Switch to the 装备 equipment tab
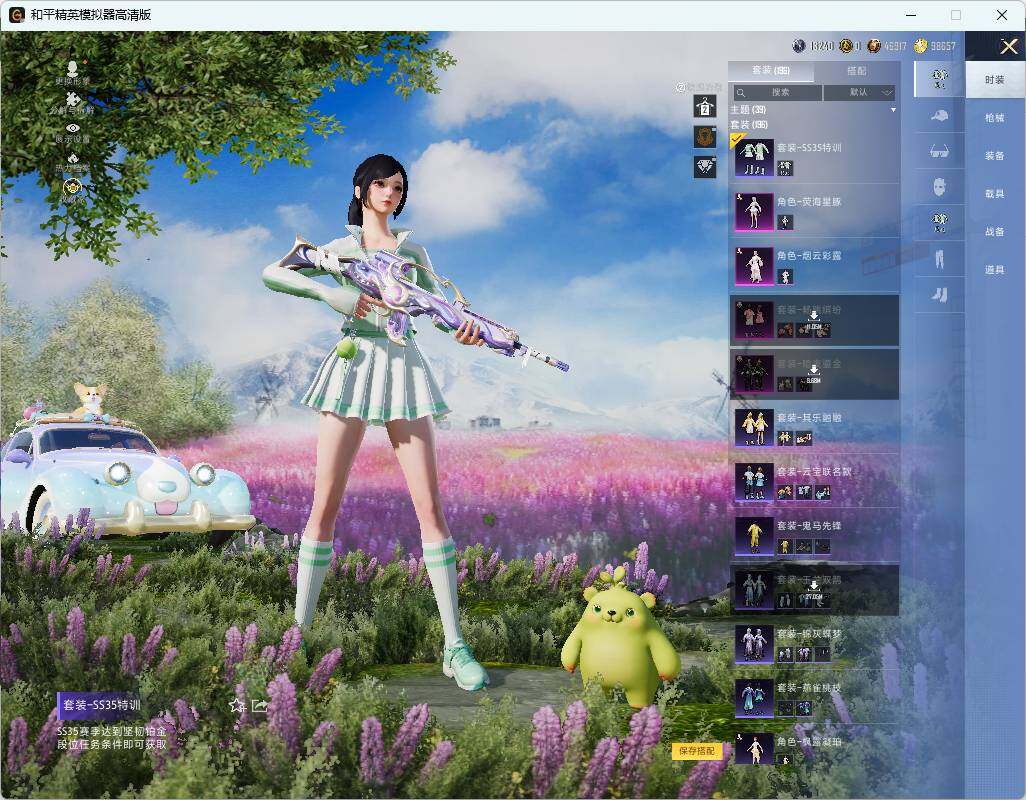 (x=995, y=156)
